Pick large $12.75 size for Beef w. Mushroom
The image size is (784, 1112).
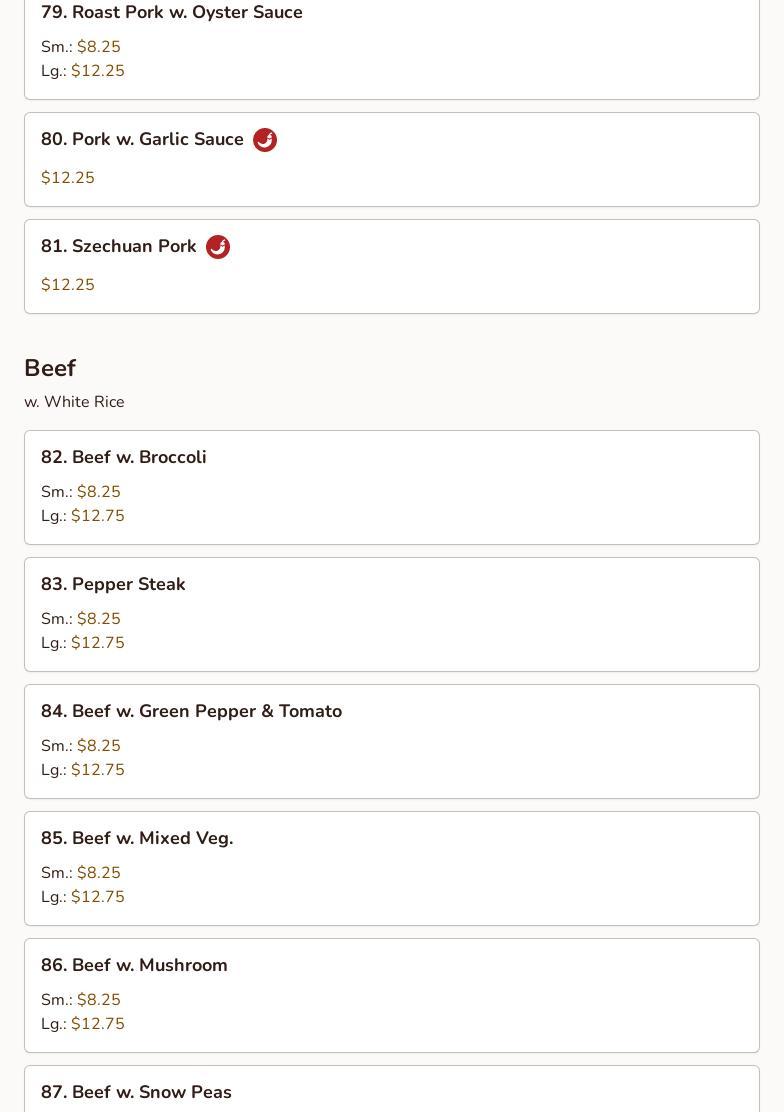[98, 1024]
